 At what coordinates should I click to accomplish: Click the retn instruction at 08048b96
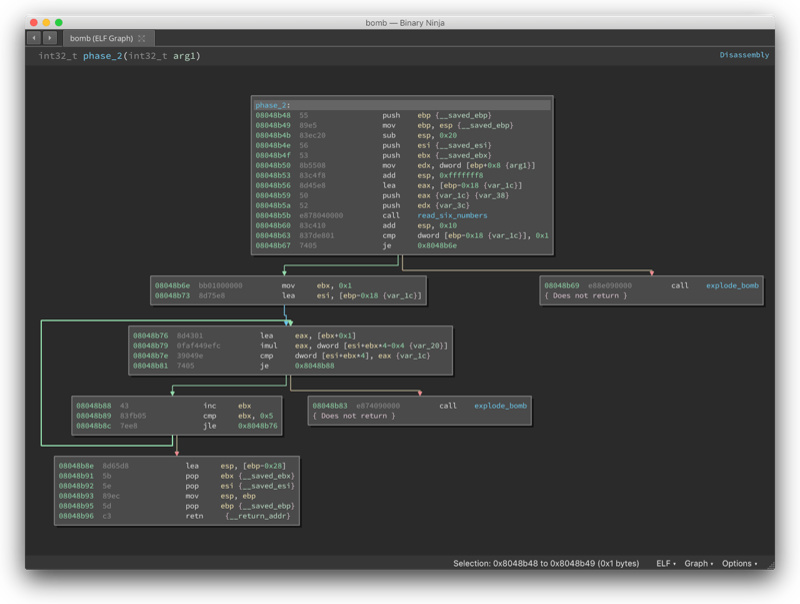click(x=194, y=516)
